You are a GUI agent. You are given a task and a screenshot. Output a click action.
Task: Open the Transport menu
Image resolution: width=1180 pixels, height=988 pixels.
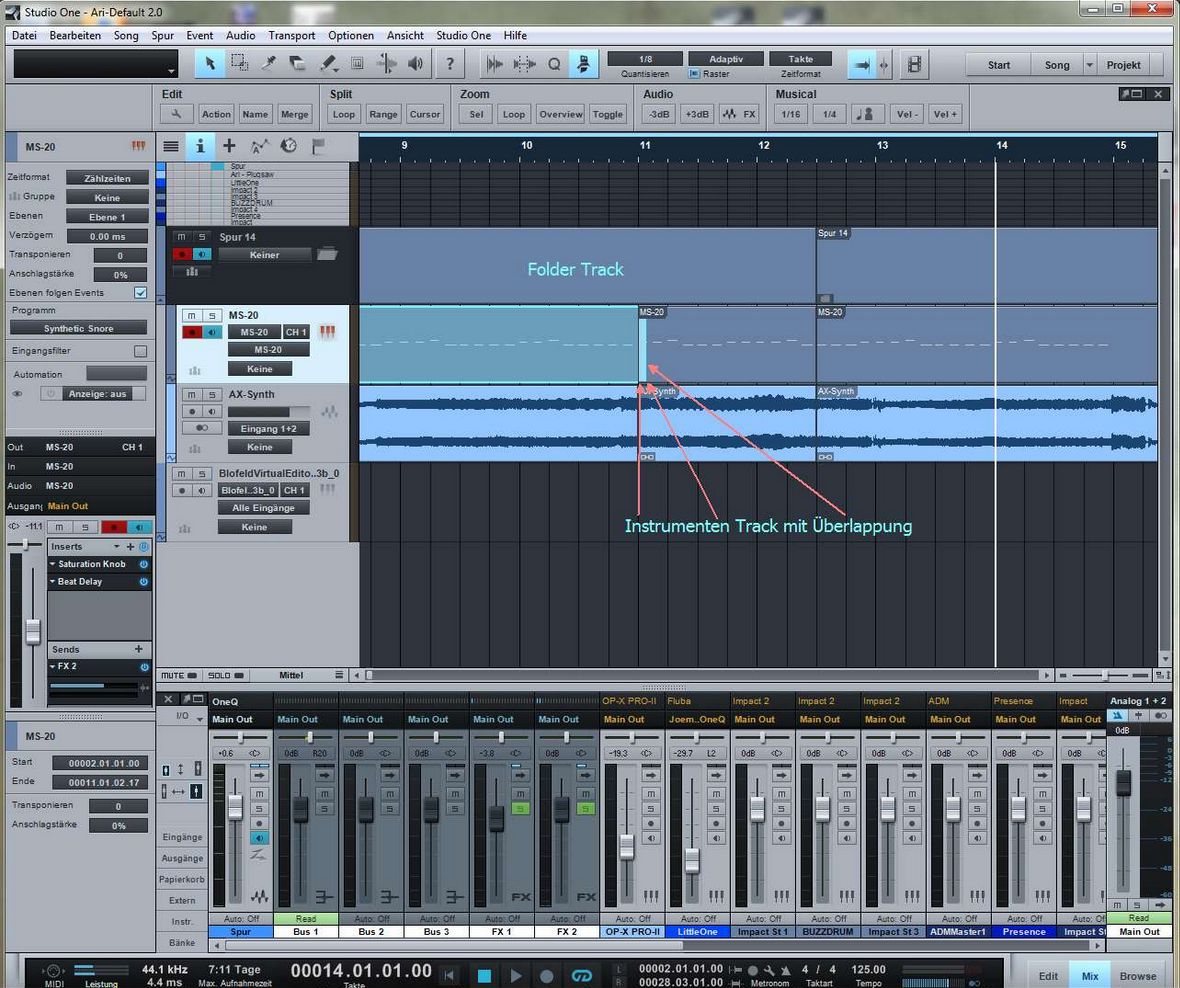click(292, 35)
